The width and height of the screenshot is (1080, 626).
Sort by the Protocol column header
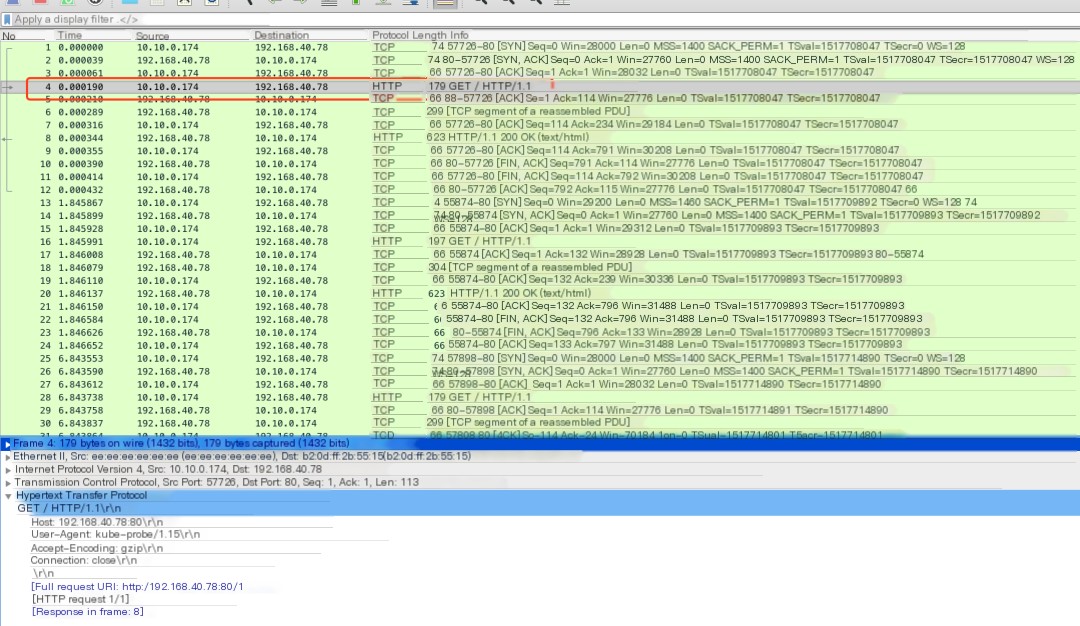pyautogui.click(x=391, y=35)
